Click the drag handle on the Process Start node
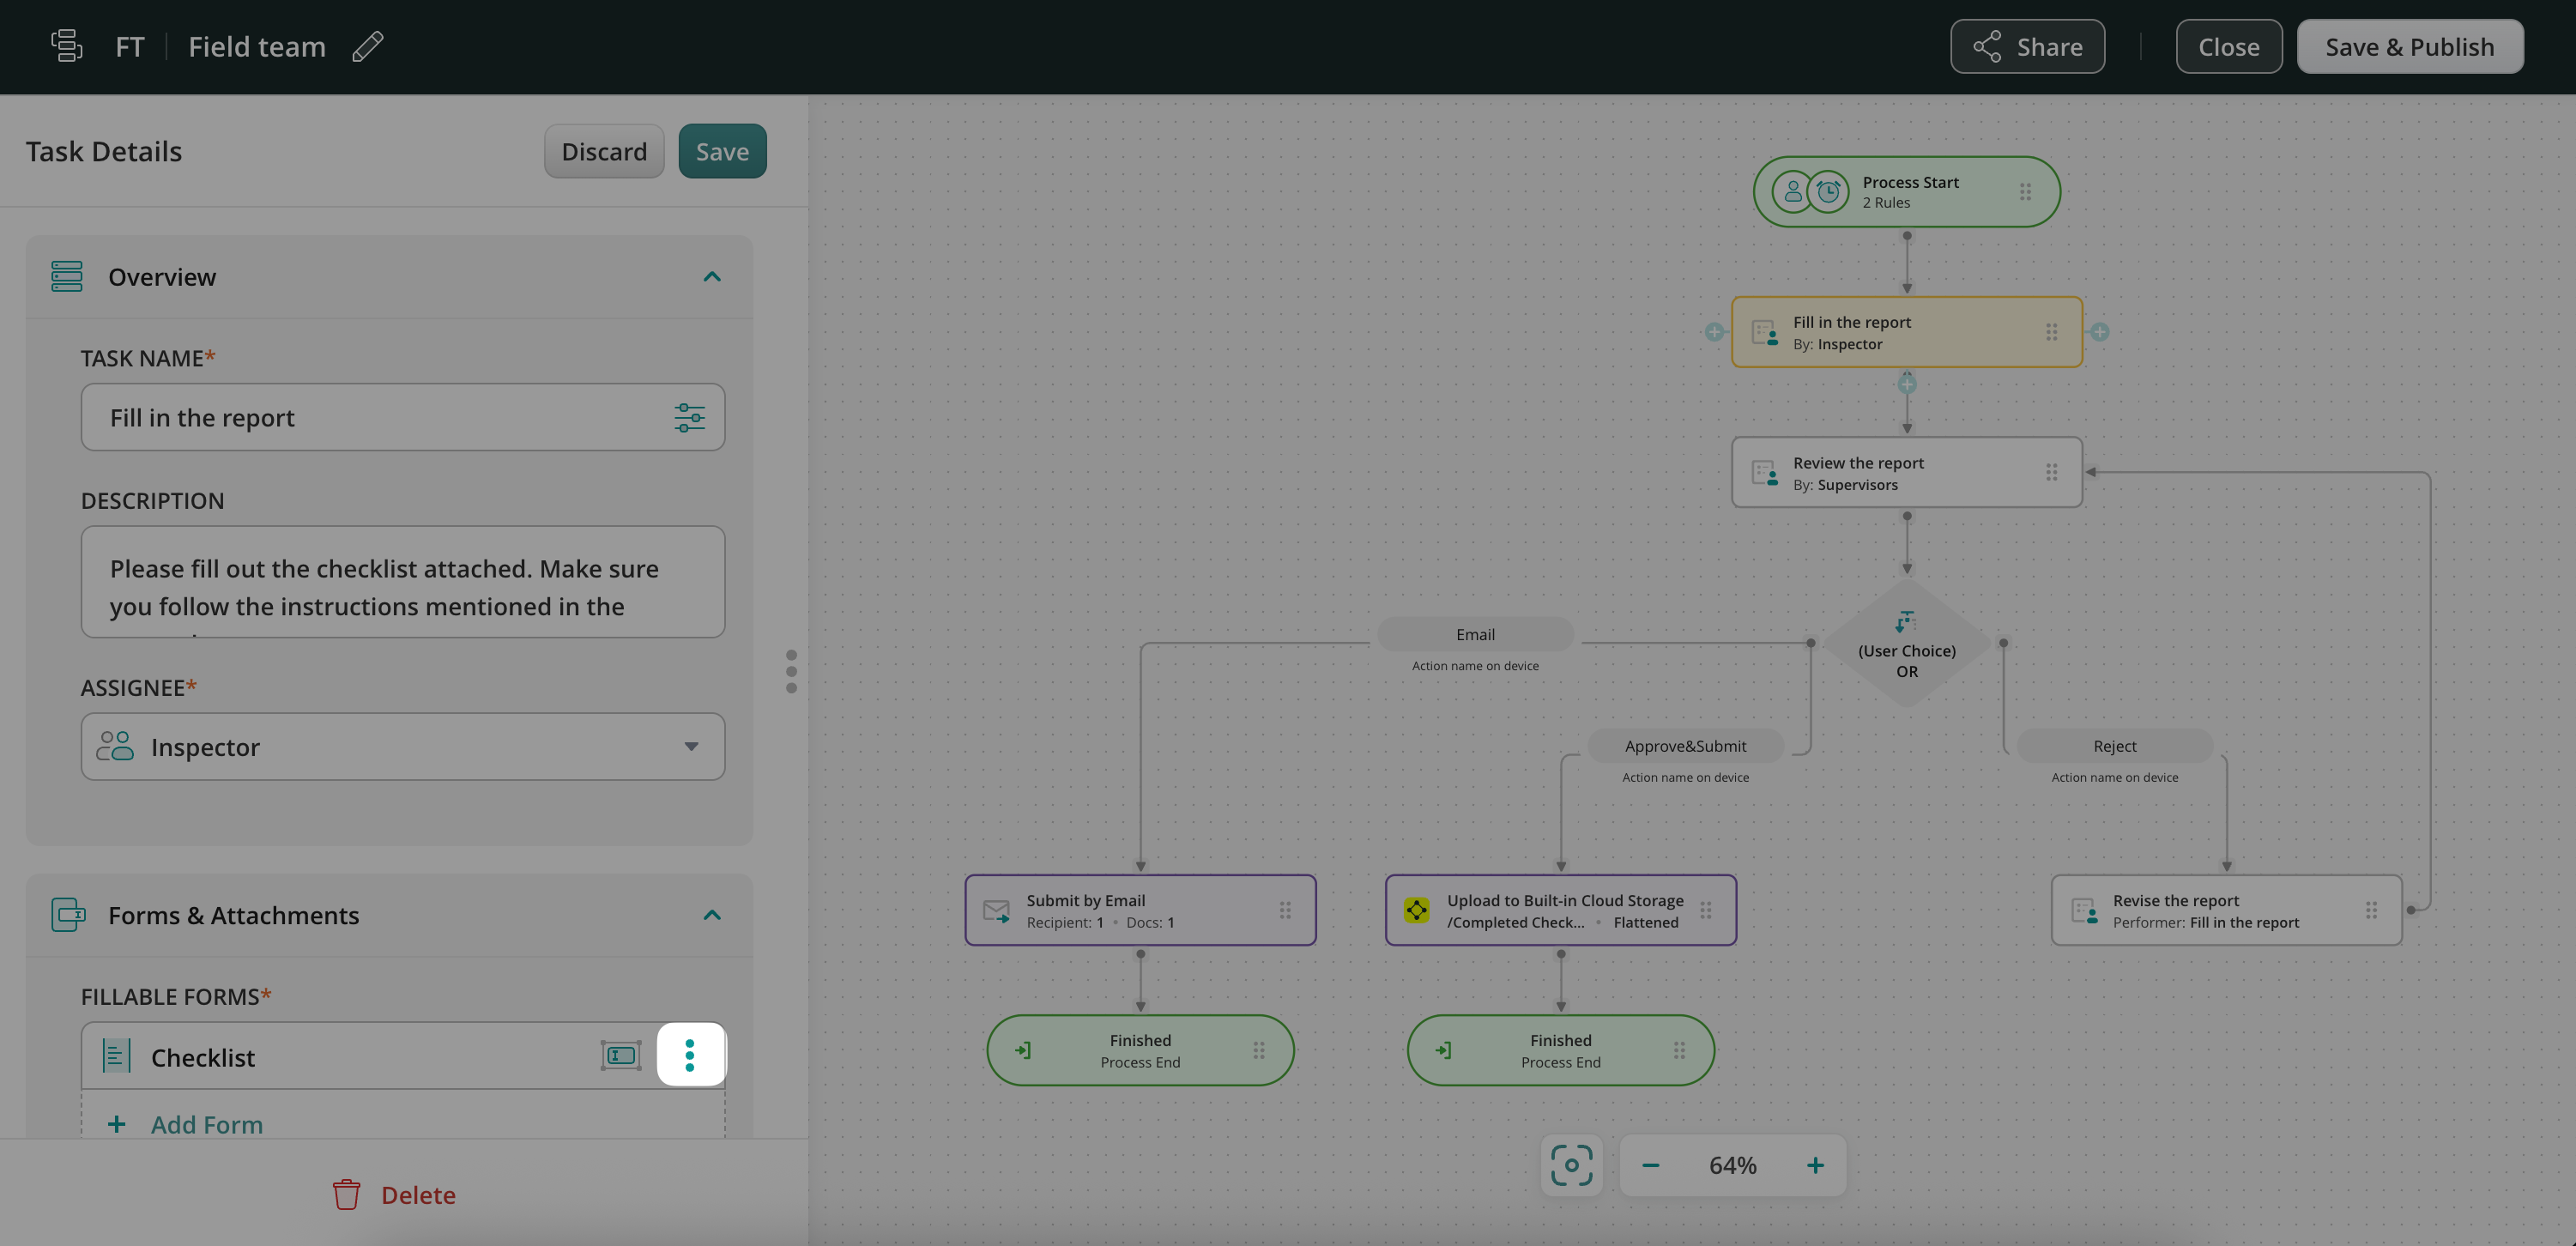2576x1246 pixels. (x=2025, y=191)
